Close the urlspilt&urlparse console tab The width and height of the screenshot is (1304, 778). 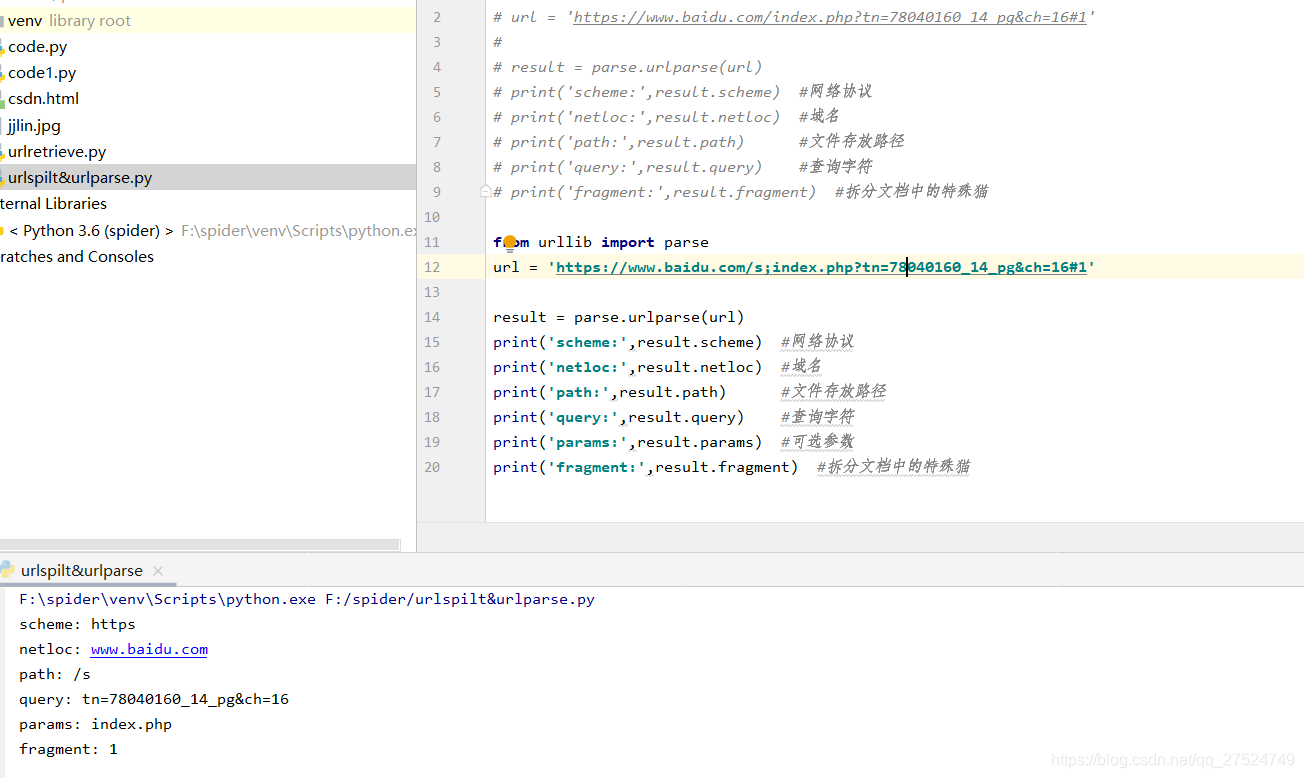(x=156, y=570)
